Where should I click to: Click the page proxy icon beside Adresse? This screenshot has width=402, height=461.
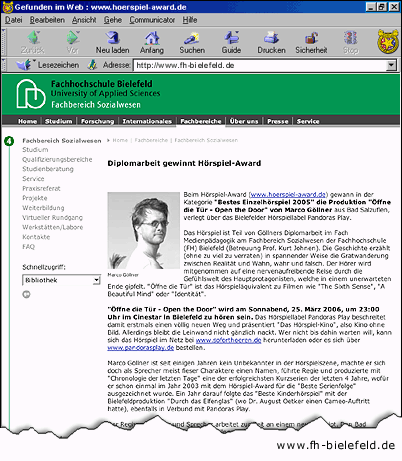92,65
